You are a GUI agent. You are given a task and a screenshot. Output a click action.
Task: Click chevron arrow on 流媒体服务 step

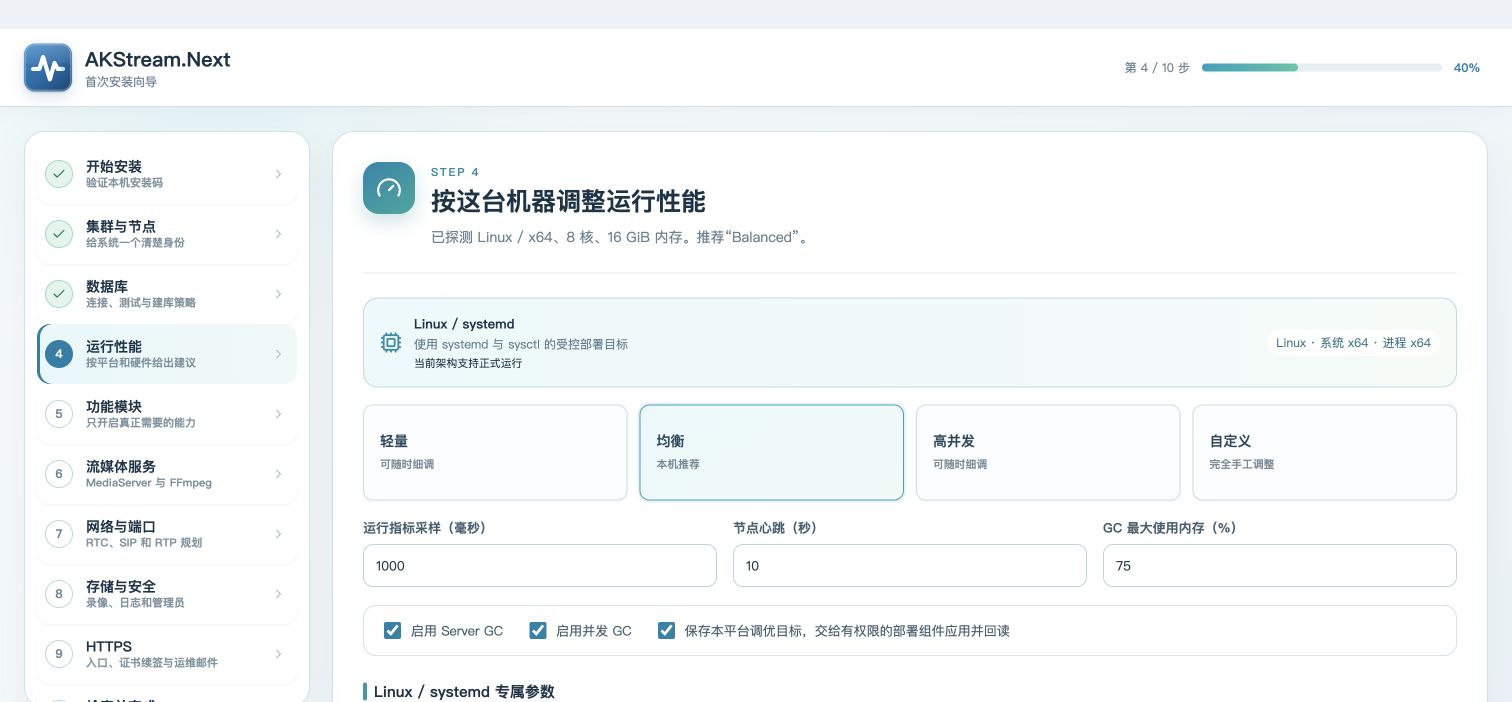[x=278, y=474]
